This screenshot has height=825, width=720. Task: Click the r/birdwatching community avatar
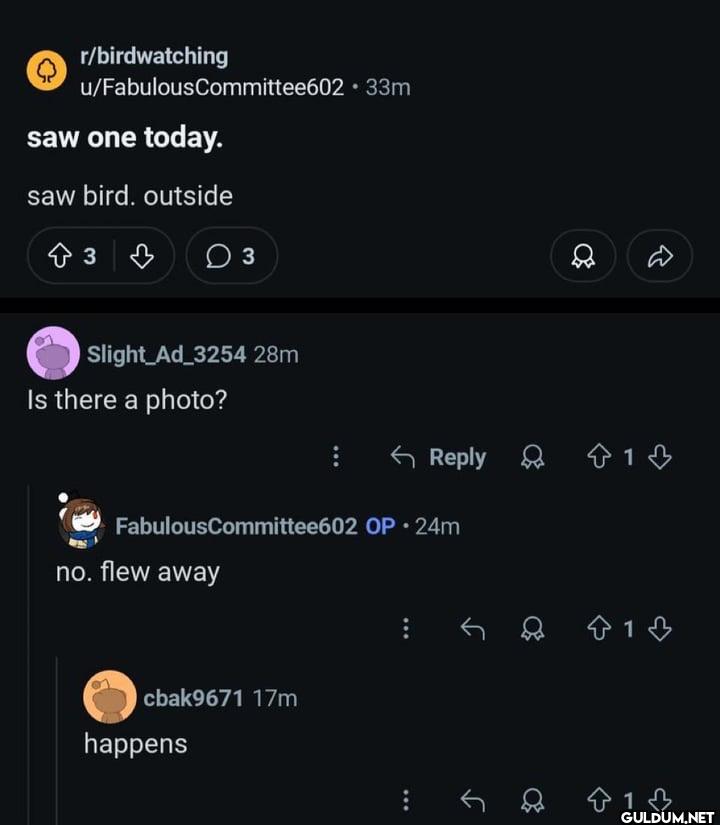[46, 71]
